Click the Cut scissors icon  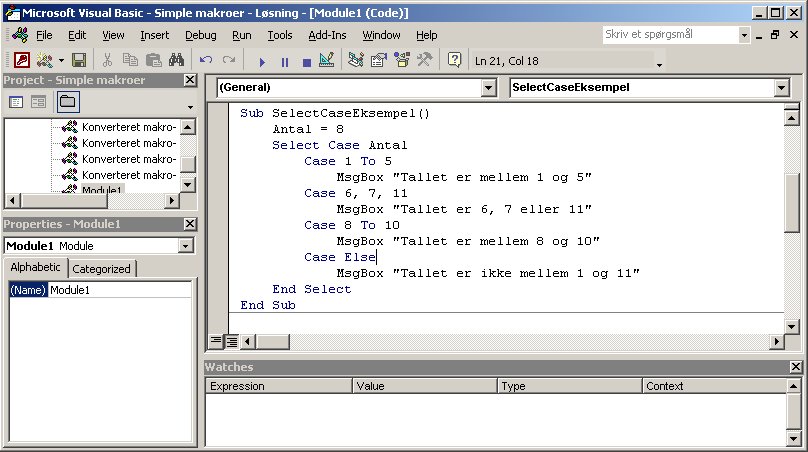[x=107, y=60]
